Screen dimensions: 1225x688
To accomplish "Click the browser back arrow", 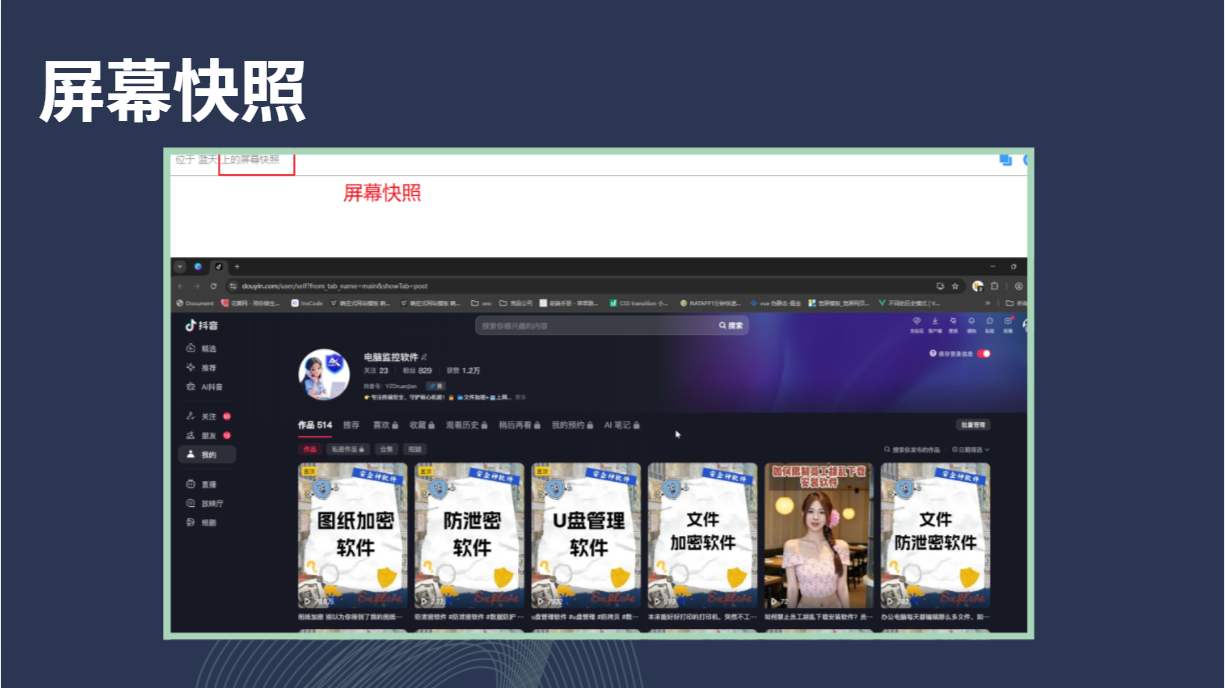I will [180, 286].
